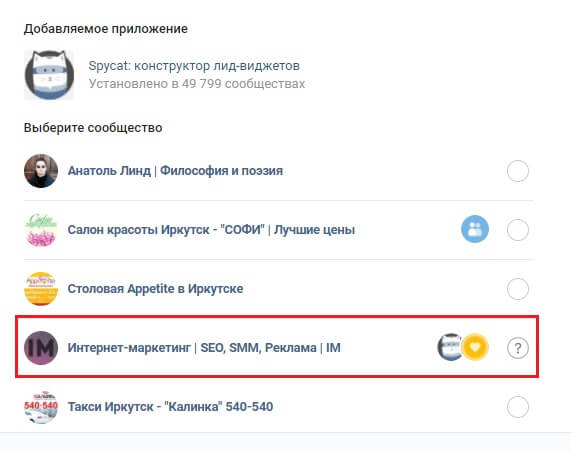Click Такси Калинка 540-540 avatar
This screenshot has width=571, height=451.
click(x=41, y=407)
